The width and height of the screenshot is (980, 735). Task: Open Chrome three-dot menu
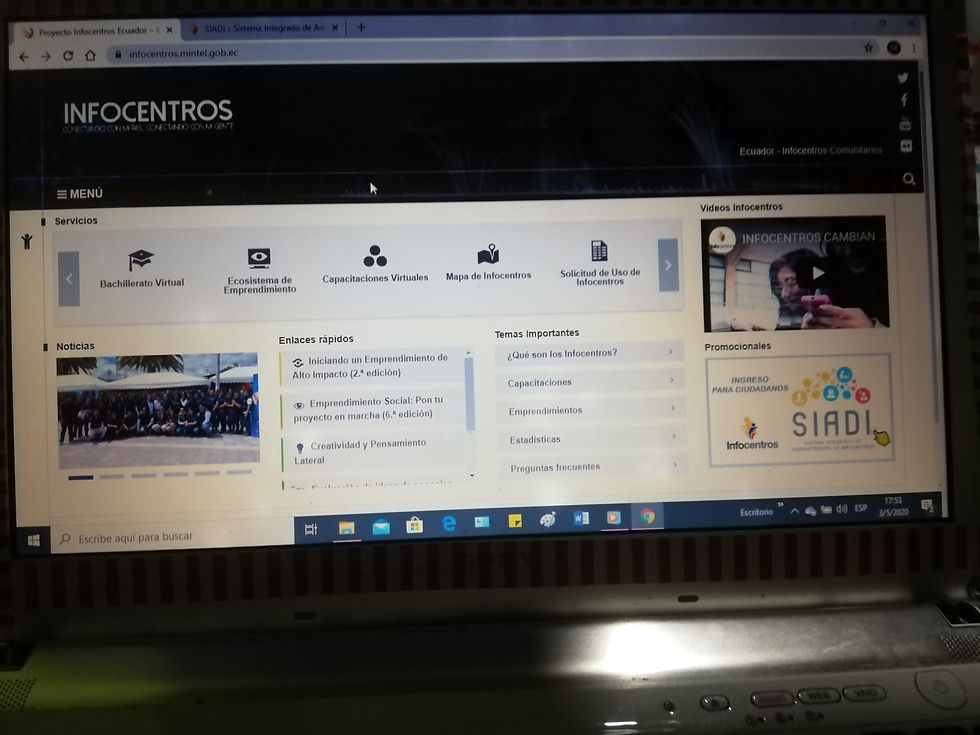913,48
